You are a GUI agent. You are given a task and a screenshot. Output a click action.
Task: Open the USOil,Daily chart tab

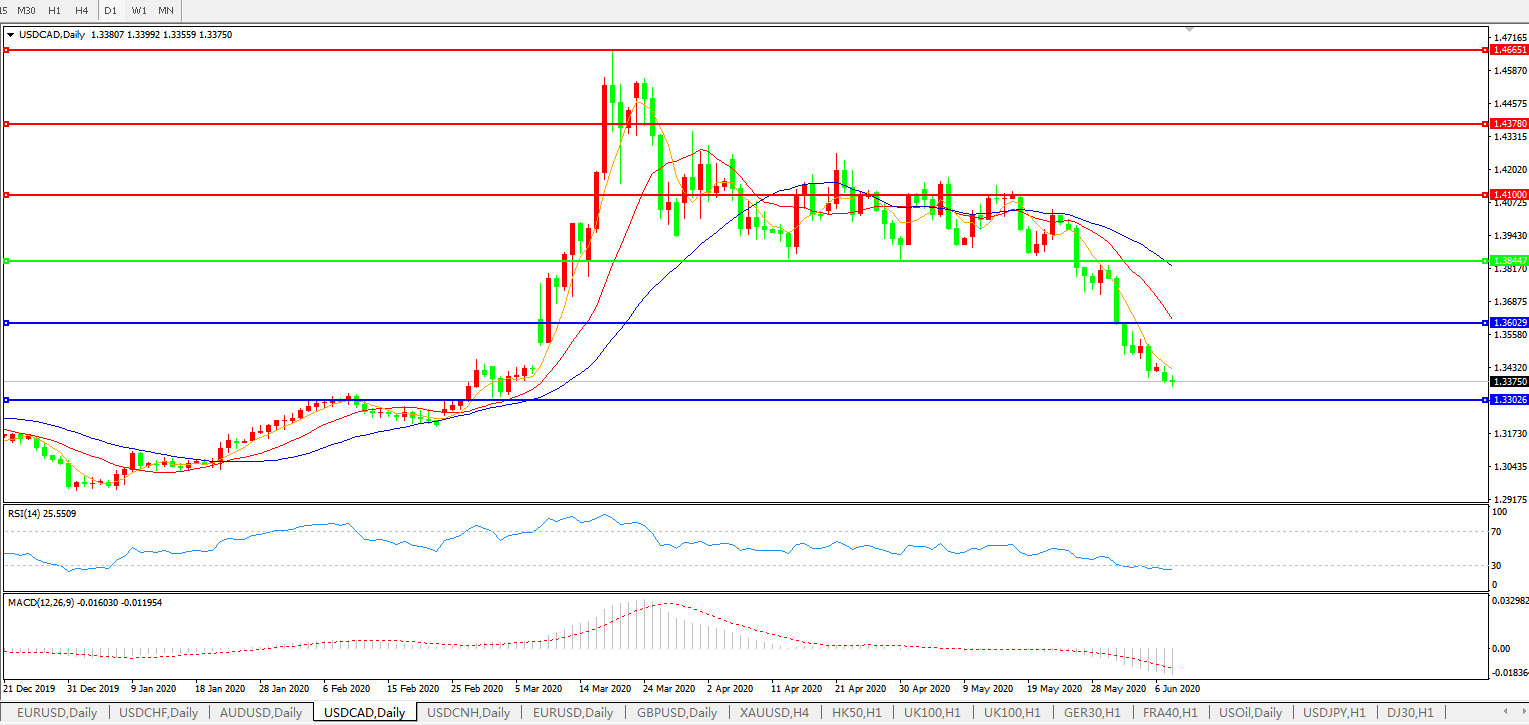click(1251, 713)
